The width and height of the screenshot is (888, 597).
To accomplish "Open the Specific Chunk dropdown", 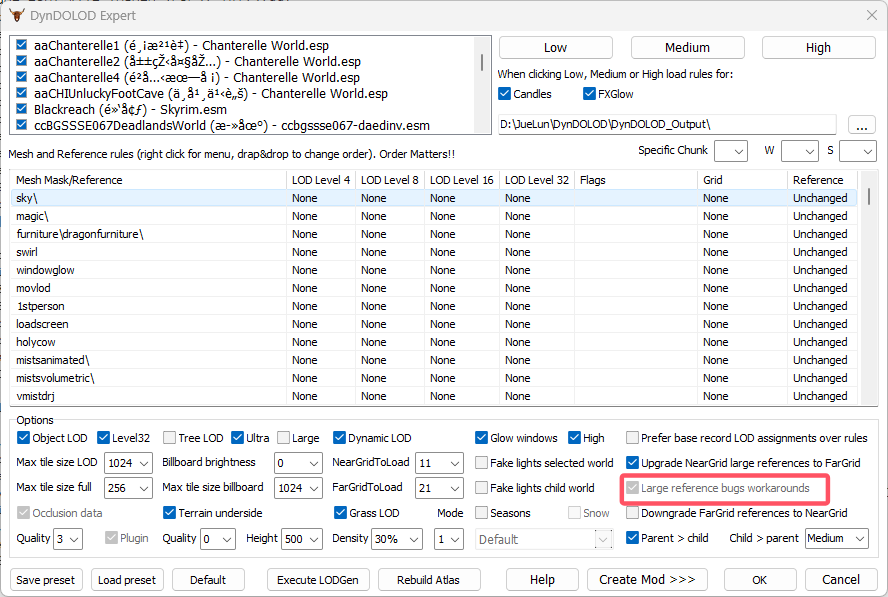I will click(731, 151).
